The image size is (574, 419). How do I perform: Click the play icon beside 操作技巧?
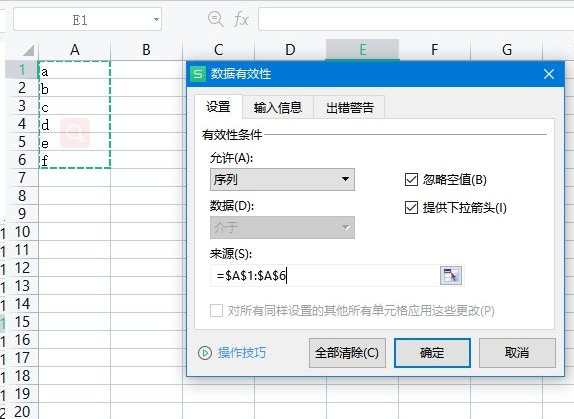click(205, 353)
